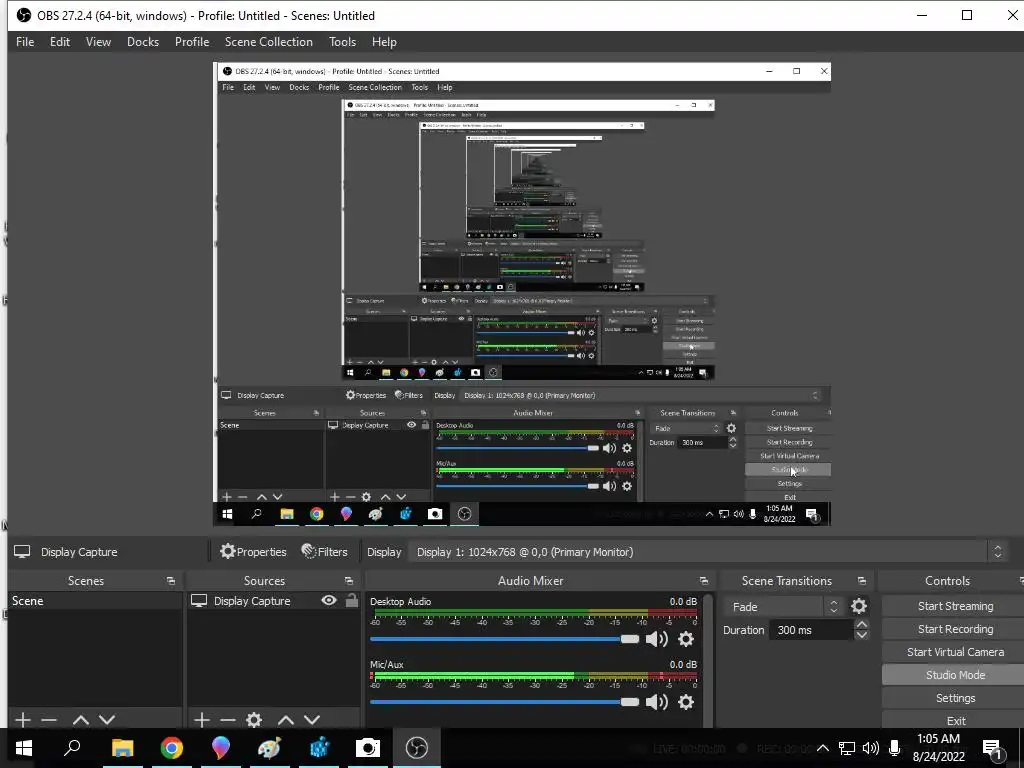Open the Help menu
Image resolution: width=1024 pixels, height=768 pixels.
(384, 42)
